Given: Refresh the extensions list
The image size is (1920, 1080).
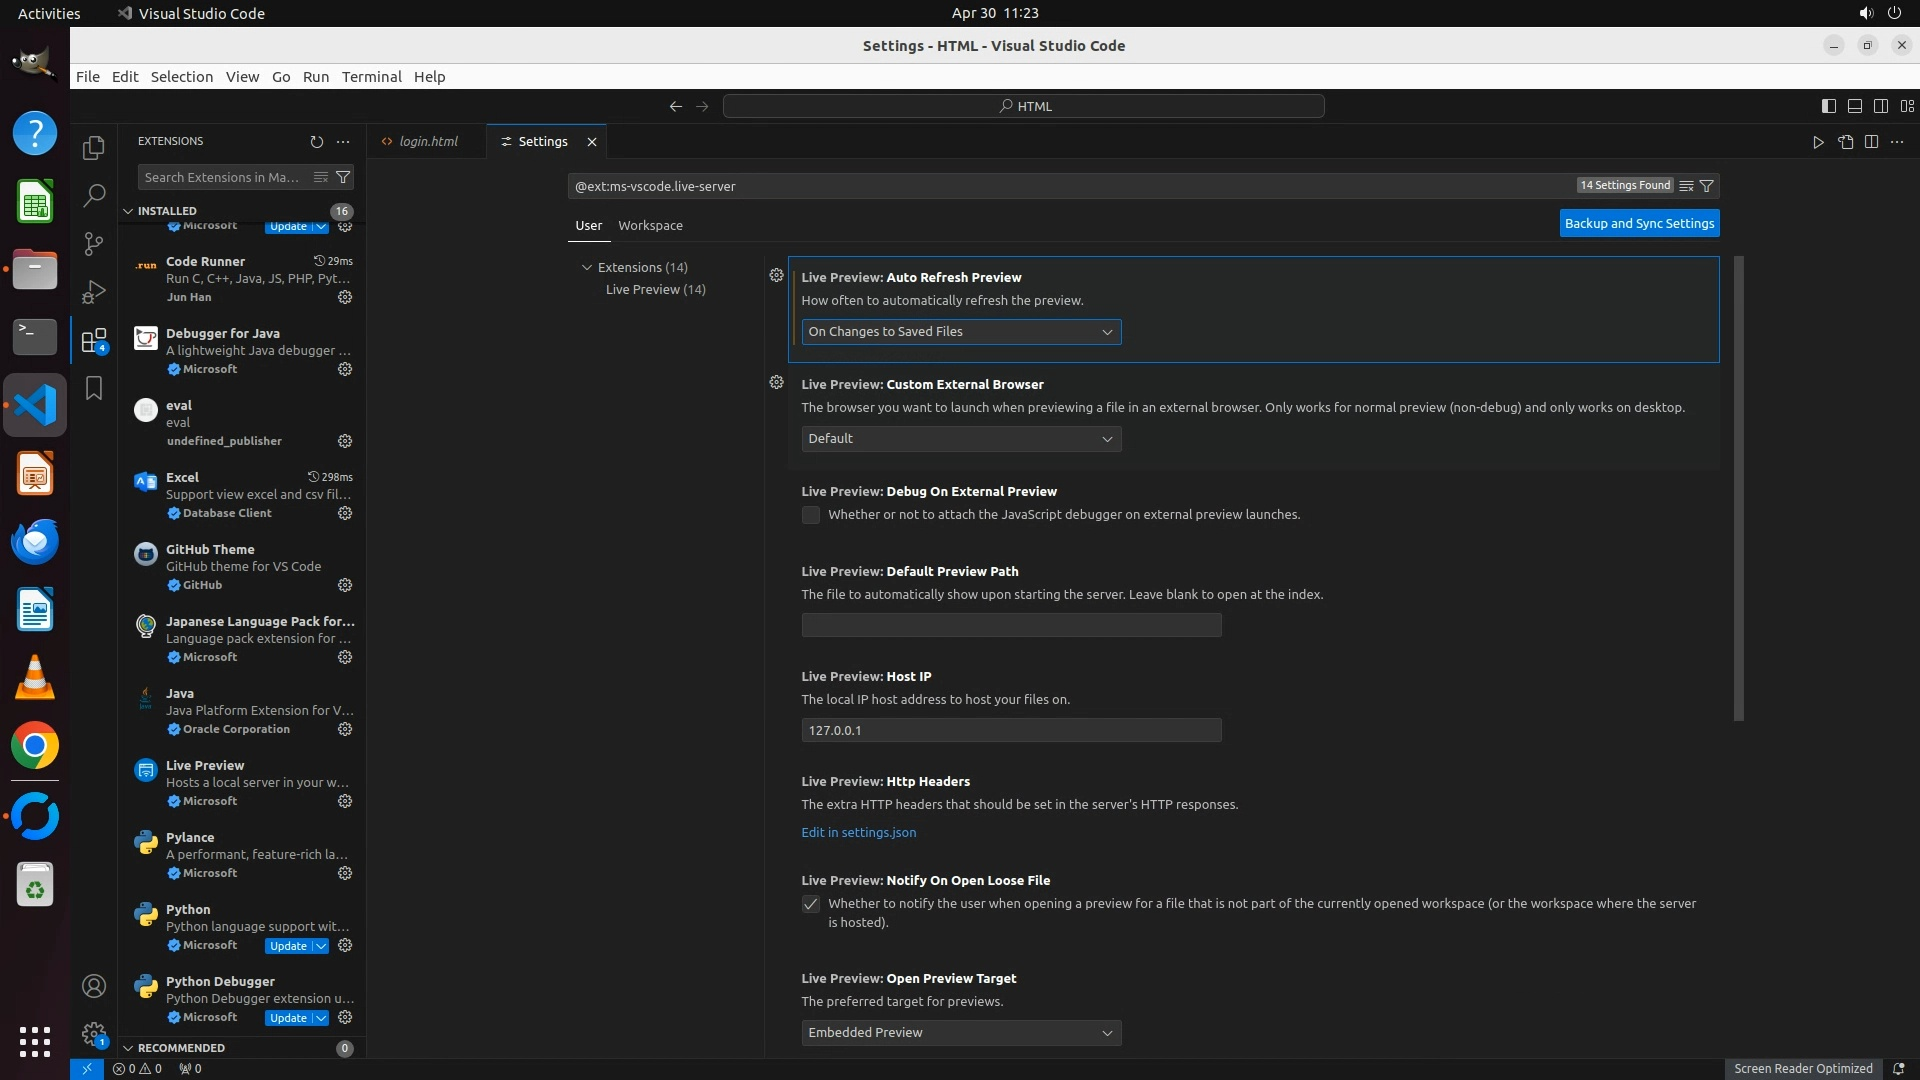Looking at the screenshot, I should (317, 142).
